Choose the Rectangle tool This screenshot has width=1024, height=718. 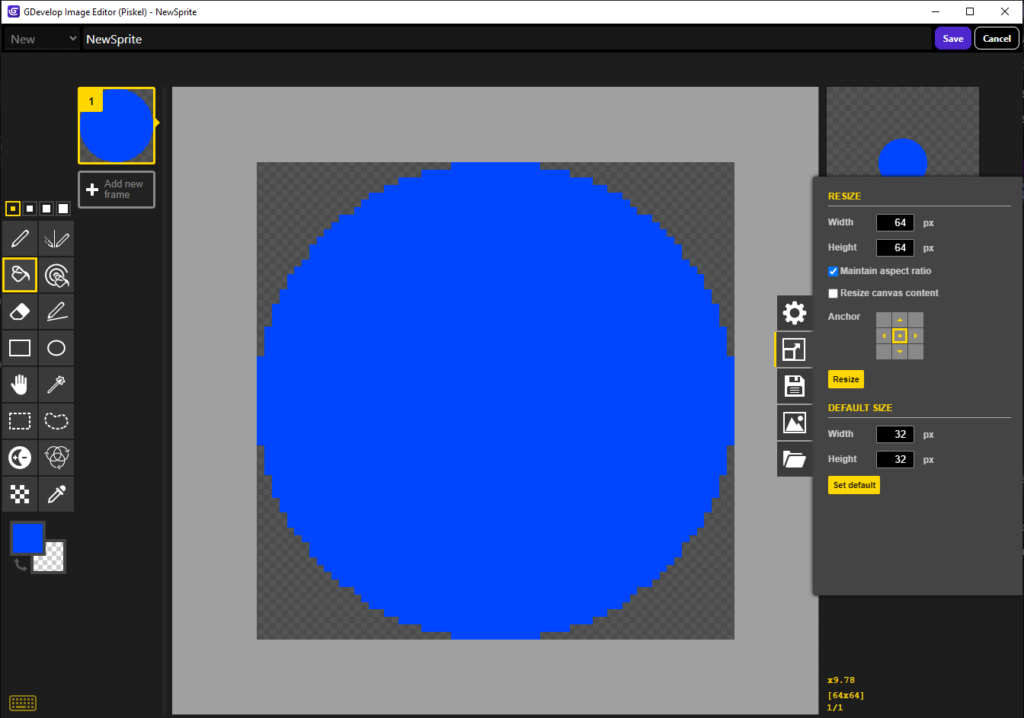20,348
